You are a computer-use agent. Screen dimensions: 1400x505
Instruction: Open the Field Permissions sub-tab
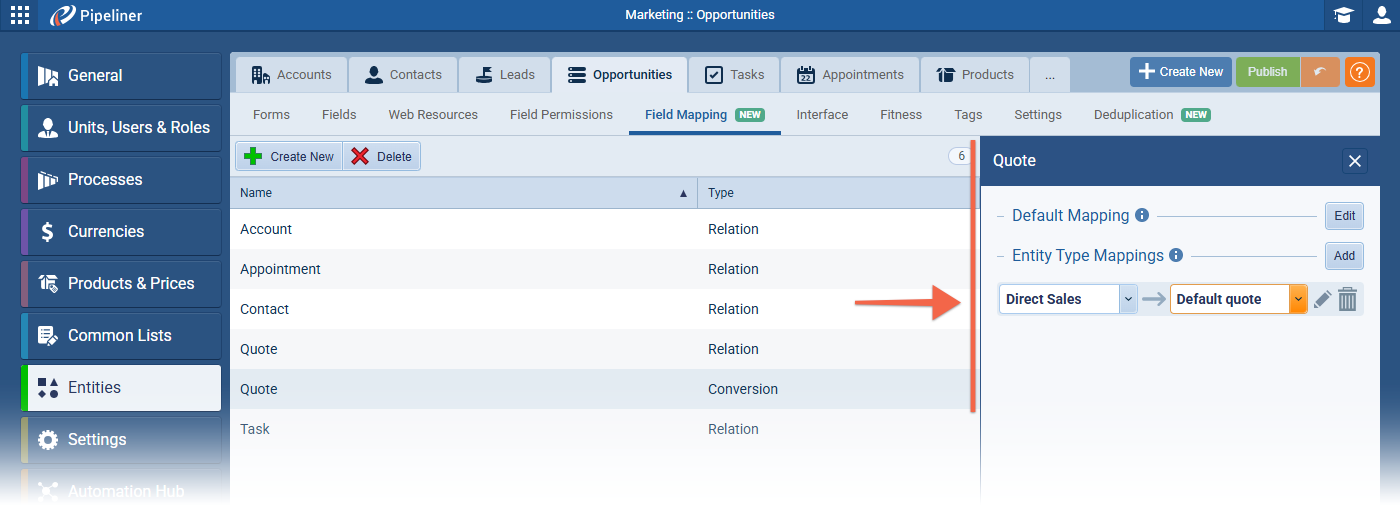point(561,115)
